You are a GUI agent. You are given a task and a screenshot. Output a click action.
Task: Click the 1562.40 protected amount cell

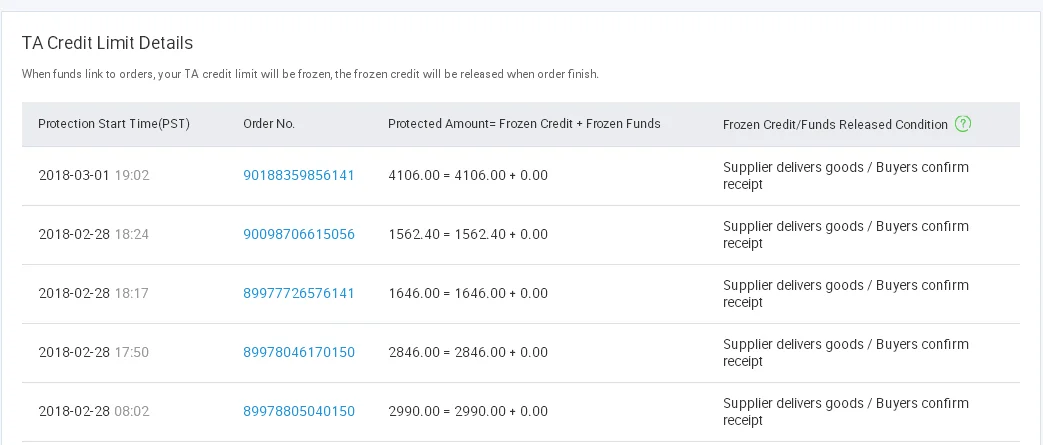coord(467,235)
